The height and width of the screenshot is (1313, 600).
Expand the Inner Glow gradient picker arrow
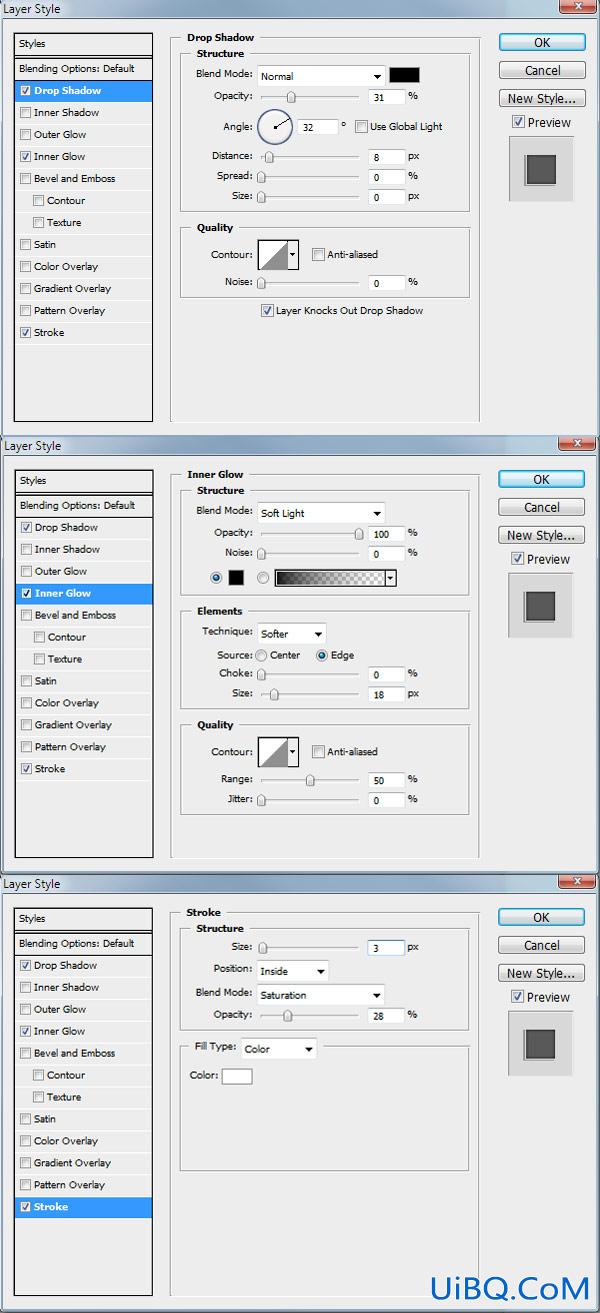[x=390, y=577]
